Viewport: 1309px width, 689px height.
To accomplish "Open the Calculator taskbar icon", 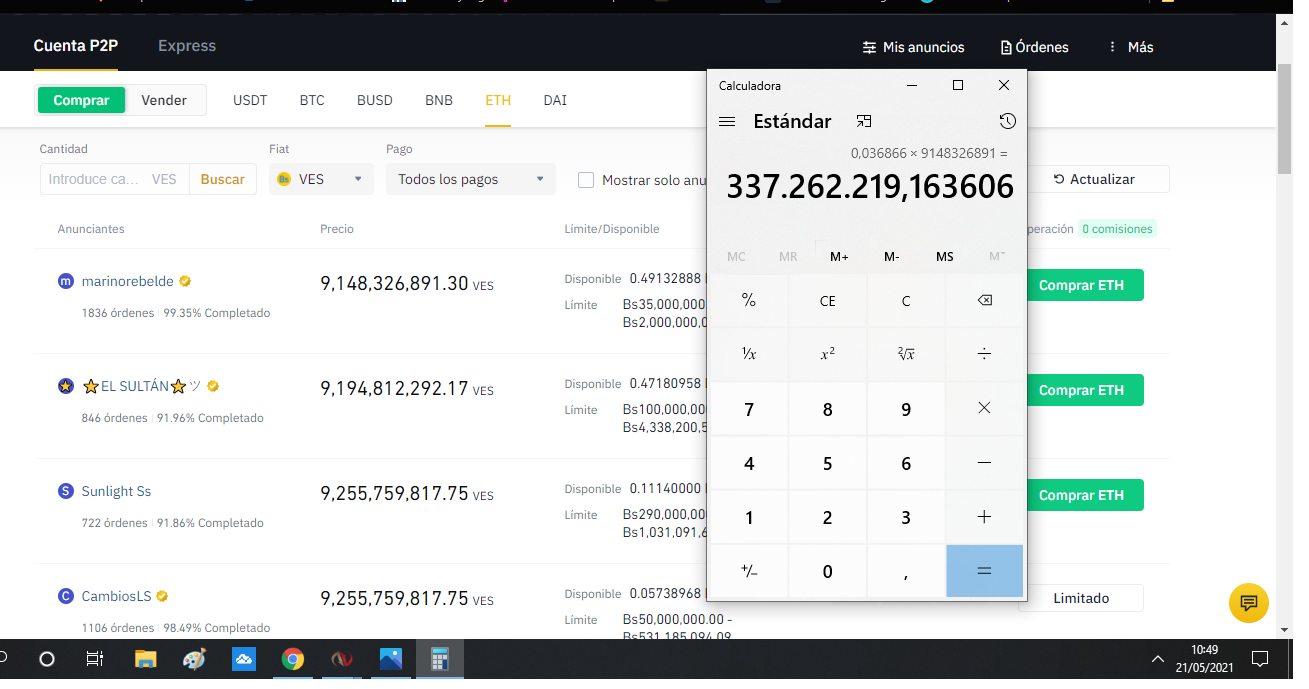I will pos(439,659).
